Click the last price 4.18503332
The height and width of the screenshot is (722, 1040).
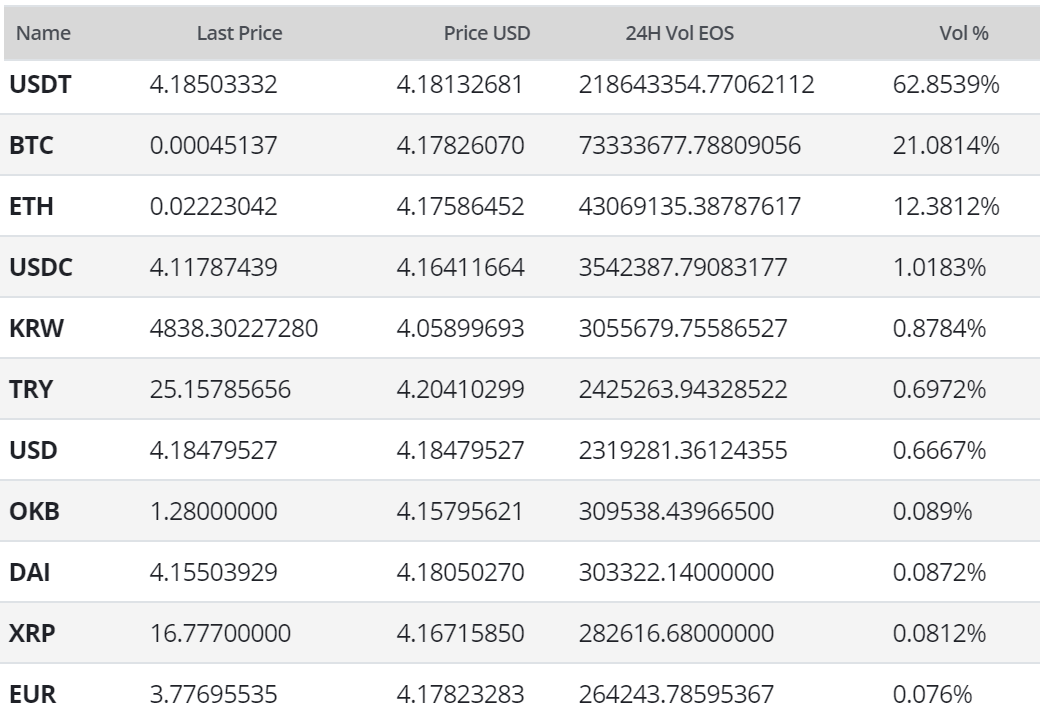coord(214,85)
